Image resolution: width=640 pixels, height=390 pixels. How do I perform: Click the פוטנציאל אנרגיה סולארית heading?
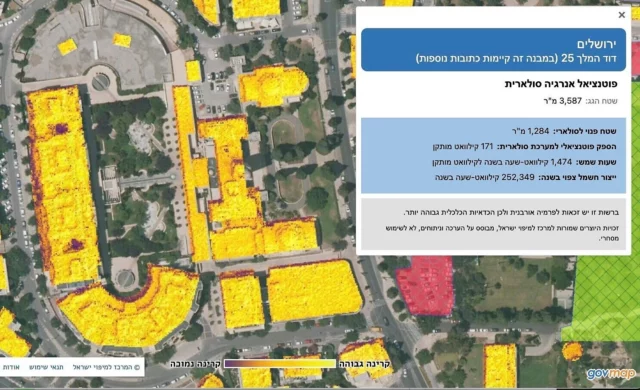pos(561,84)
